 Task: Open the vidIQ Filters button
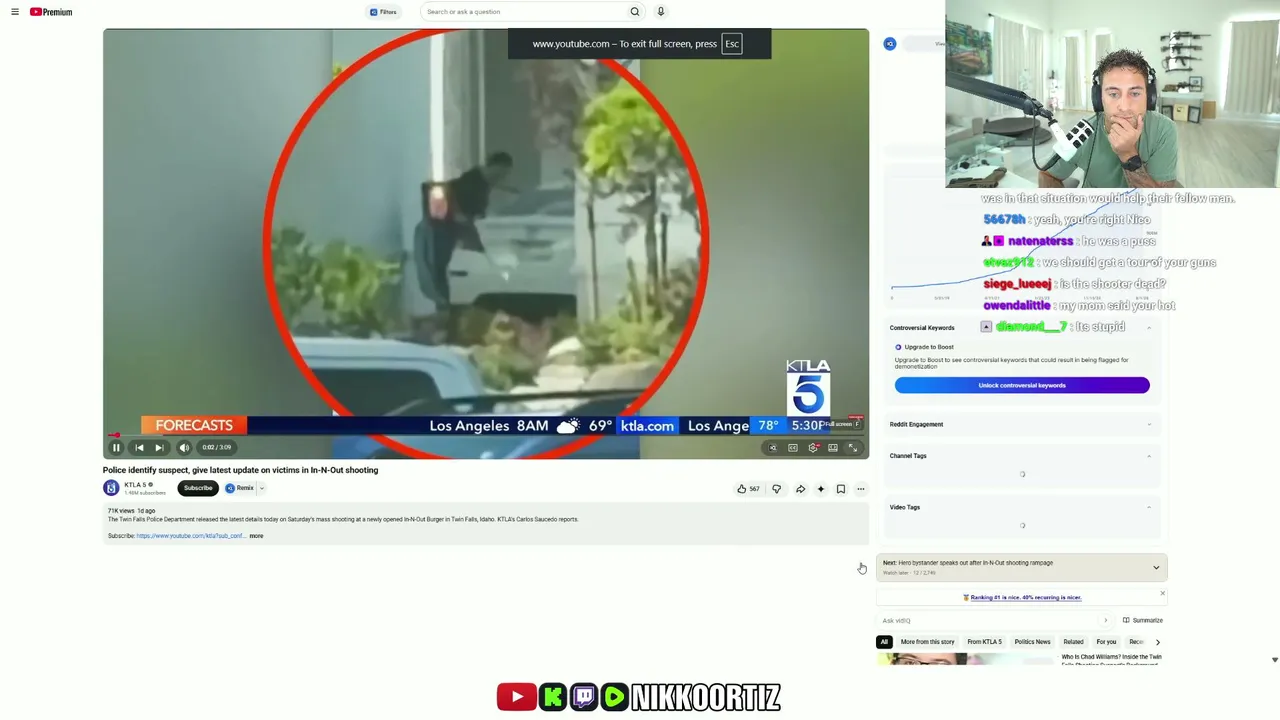[383, 12]
